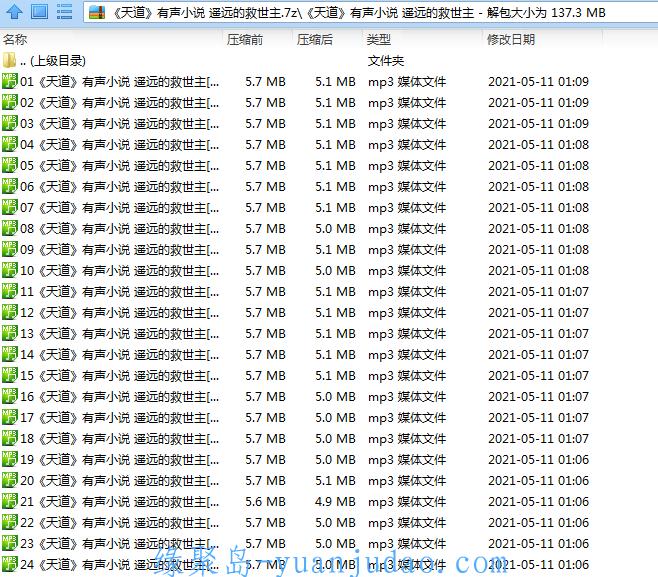Viewport: 658px width, 577px height.
Task: Select the .. (上级目录) row text
Action: point(53,61)
